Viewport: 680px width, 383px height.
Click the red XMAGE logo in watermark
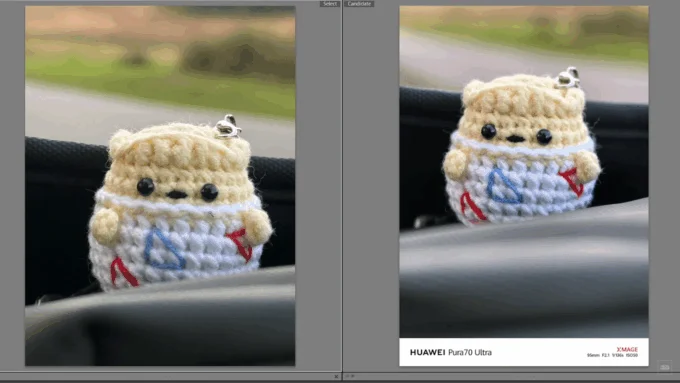coord(627,349)
